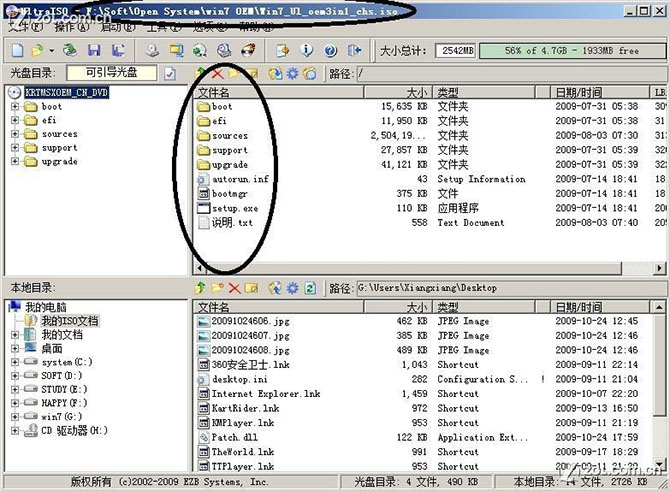Expand the SOFT(D:) drive node
Image resolution: width=670 pixels, height=491 pixels.
[16, 376]
